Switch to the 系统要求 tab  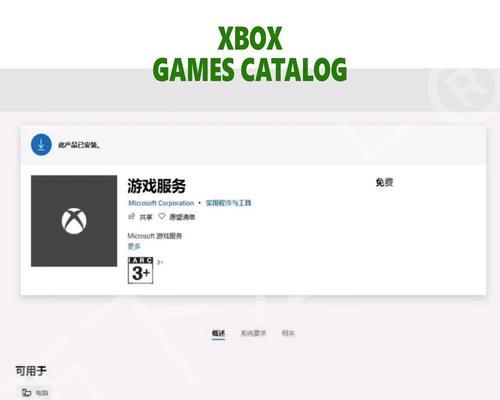tap(253, 333)
